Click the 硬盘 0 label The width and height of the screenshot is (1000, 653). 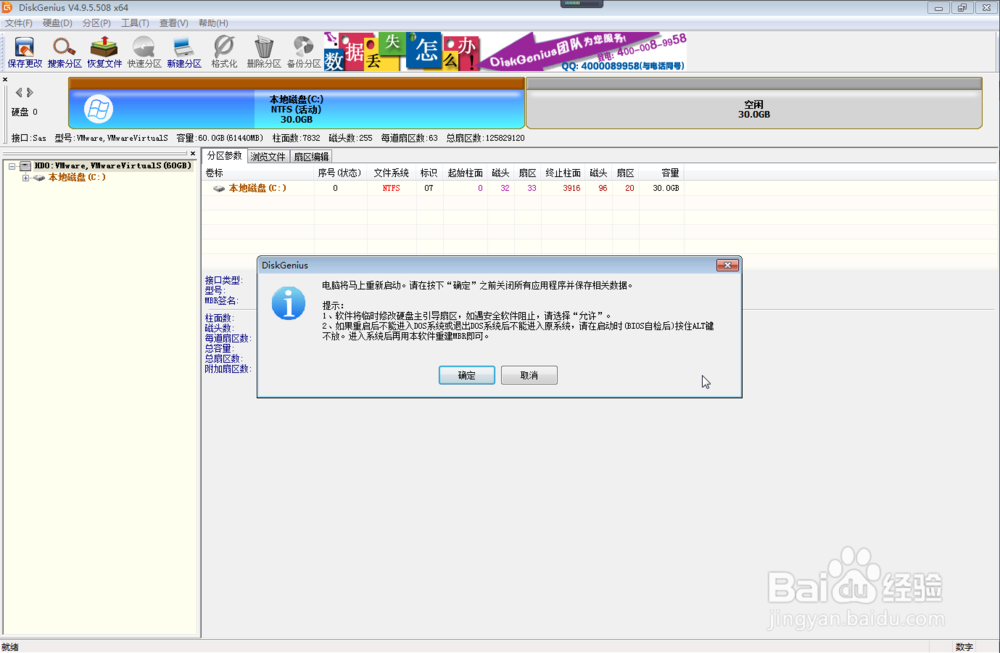click(24, 112)
